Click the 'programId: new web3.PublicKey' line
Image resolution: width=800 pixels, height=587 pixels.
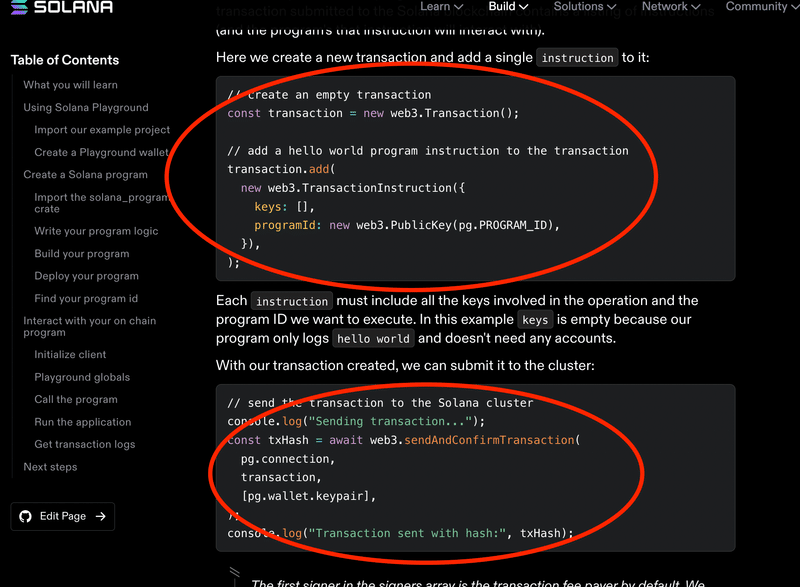coord(407,225)
